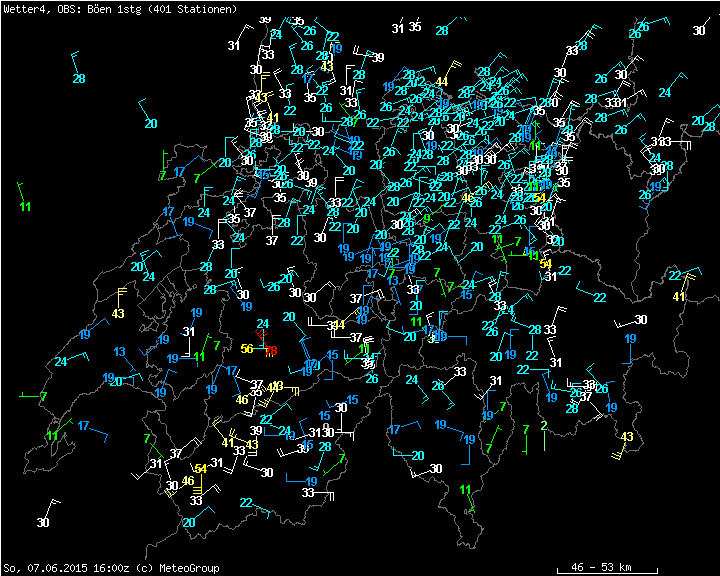Click the yellow '41' beside cyan '22' in far east

(679, 297)
